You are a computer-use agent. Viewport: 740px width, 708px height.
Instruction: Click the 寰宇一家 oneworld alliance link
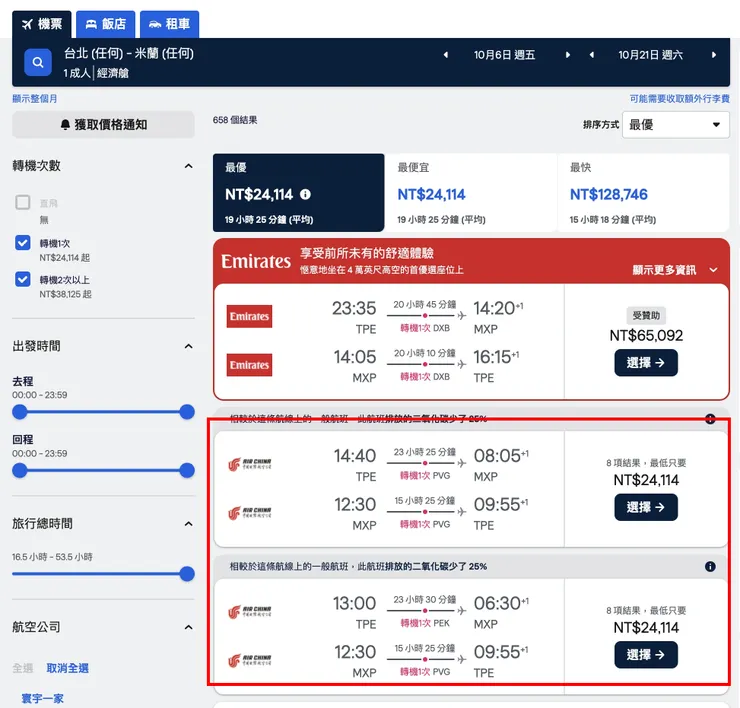pos(42,698)
